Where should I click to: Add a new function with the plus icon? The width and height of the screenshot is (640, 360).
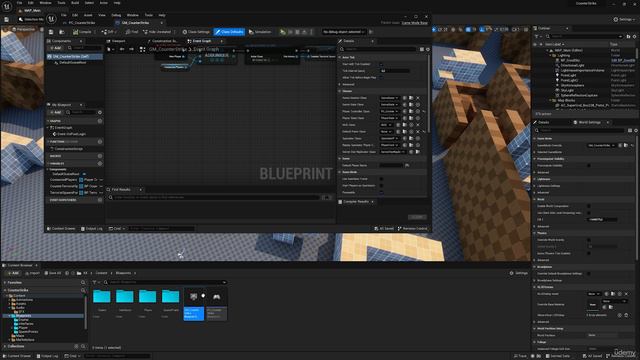pos(100,142)
